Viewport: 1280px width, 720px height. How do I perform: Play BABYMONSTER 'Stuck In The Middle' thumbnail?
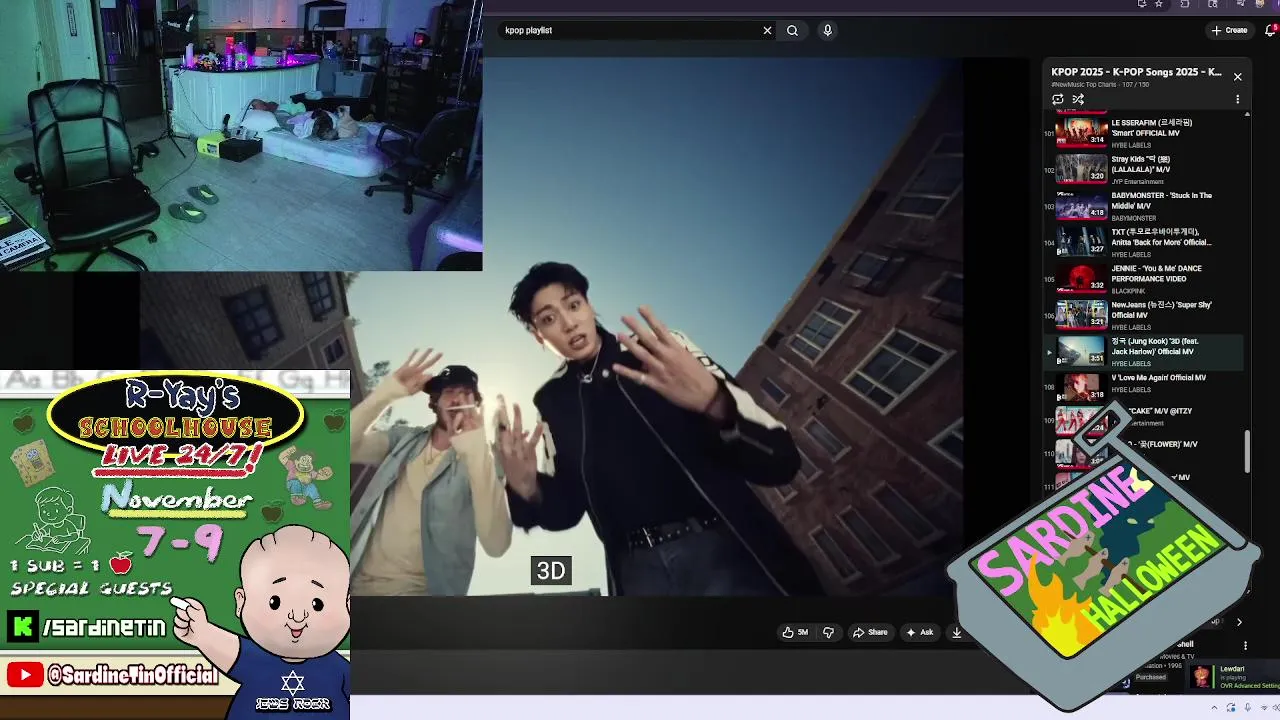pos(1081,204)
